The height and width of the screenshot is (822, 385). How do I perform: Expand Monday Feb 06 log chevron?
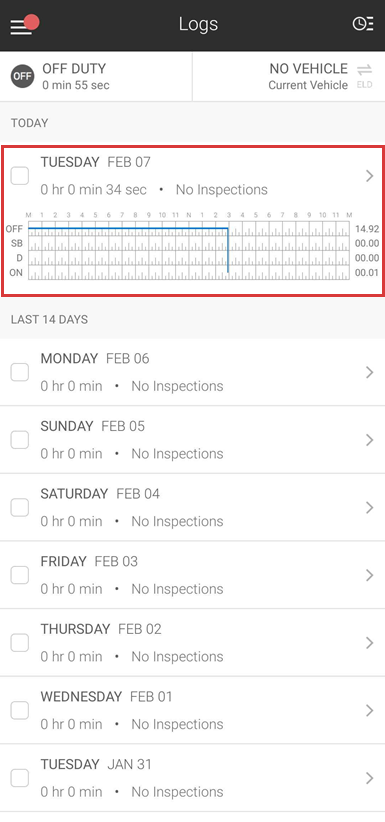[369, 372]
